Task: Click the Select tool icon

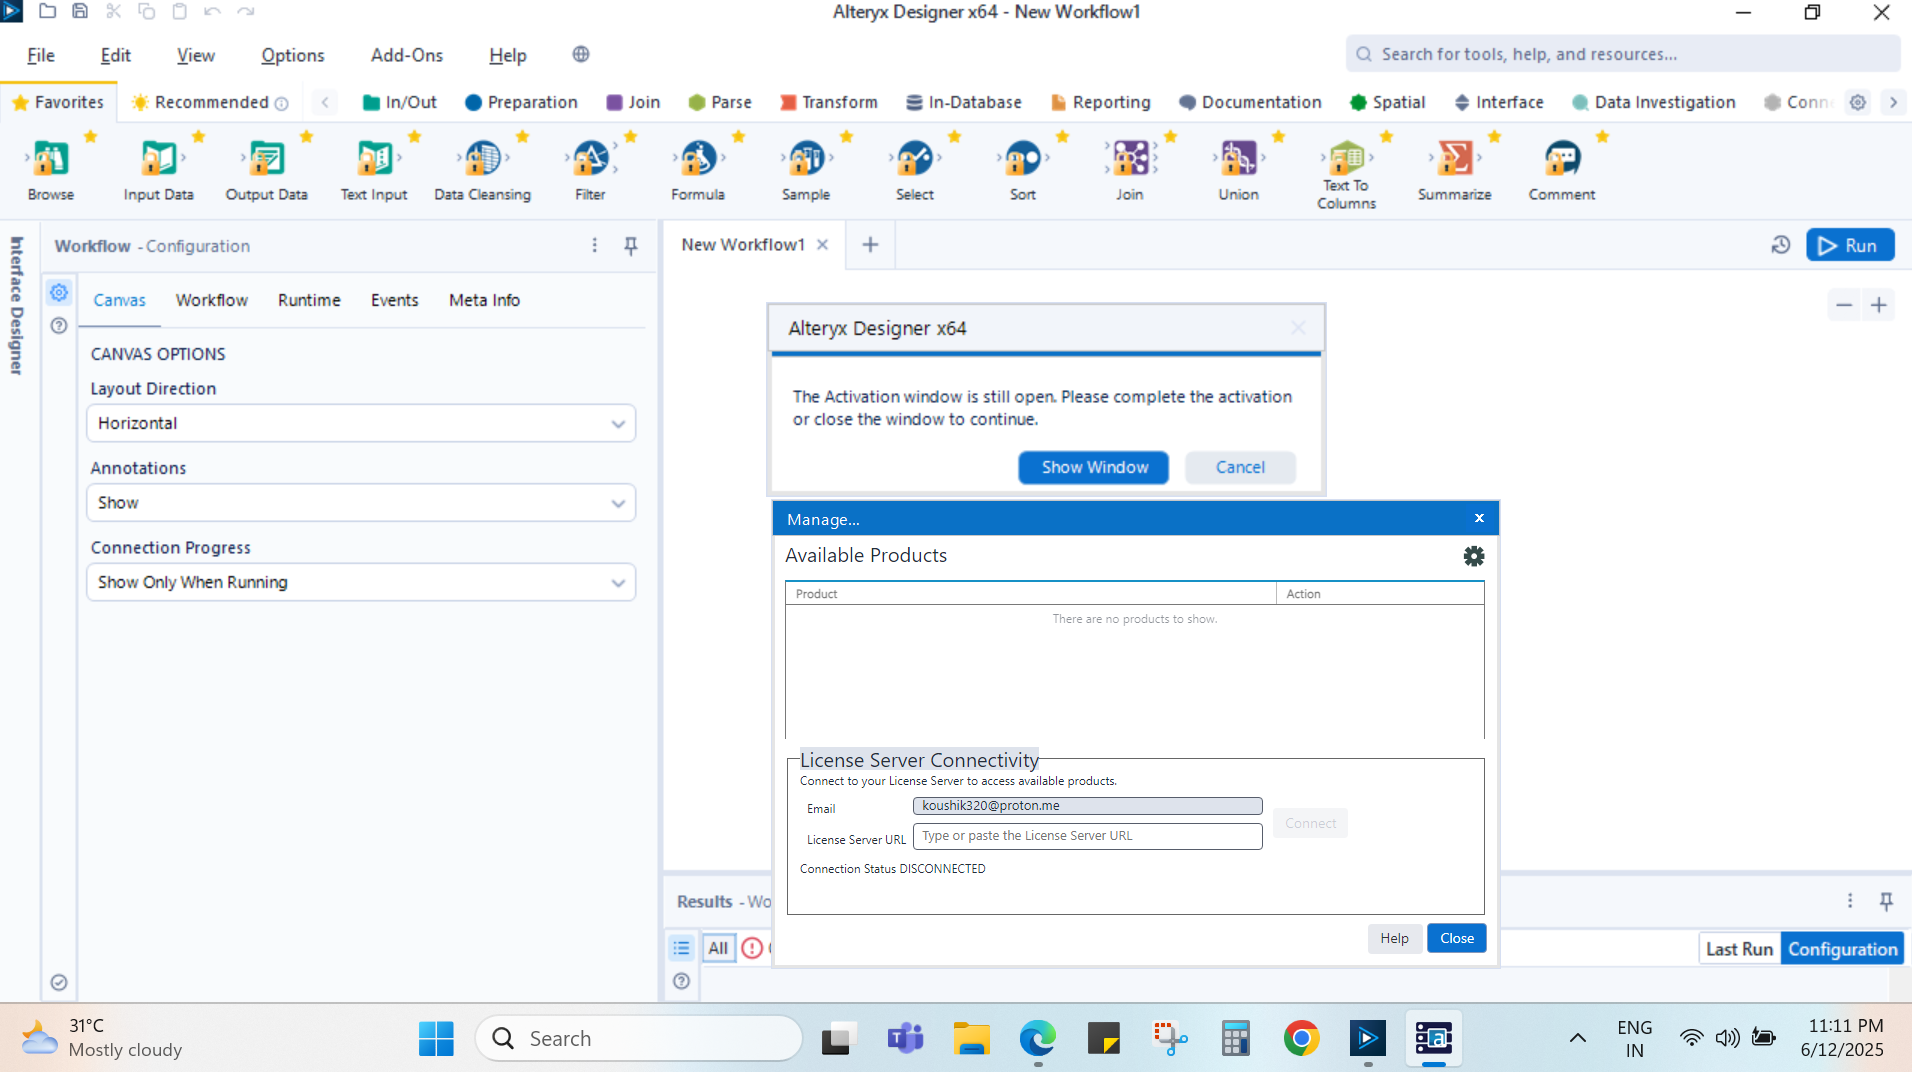Action: (914, 158)
